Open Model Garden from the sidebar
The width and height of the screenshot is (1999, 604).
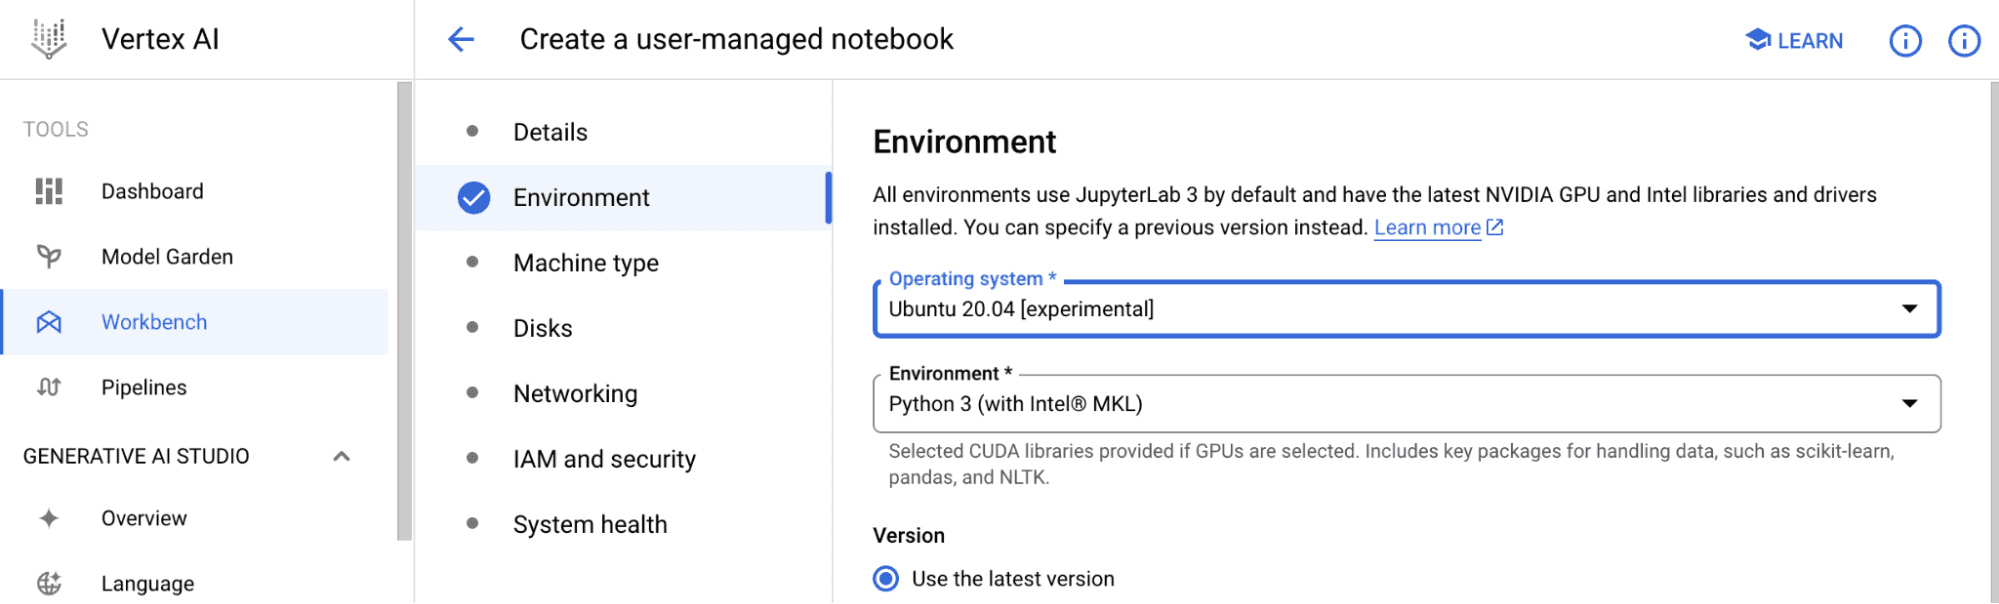194,257
